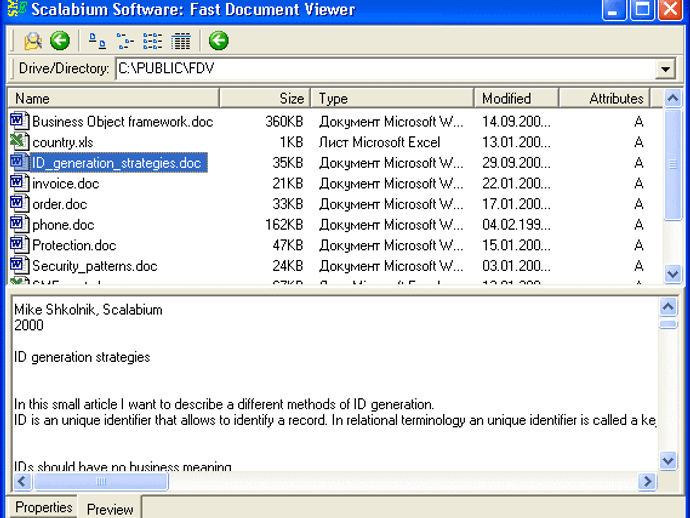The width and height of the screenshot is (690, 518).
Task: Click 'Лист Microsoft Excel' type cell
Action: click(x=379, y=142)
